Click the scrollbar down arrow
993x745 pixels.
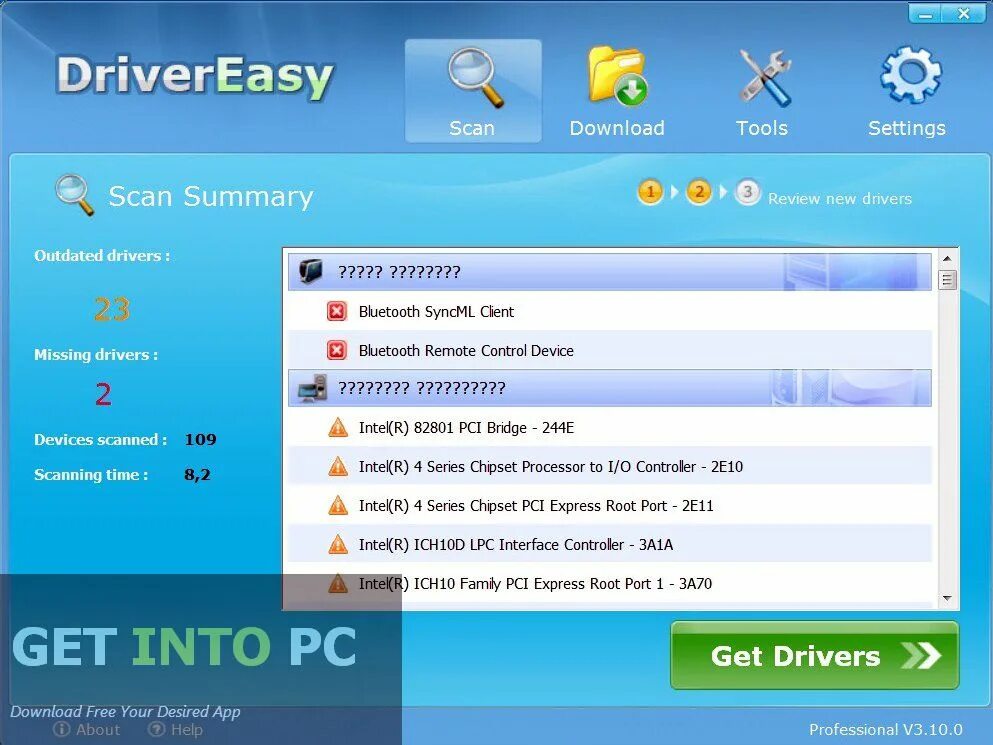pos(947,598)
